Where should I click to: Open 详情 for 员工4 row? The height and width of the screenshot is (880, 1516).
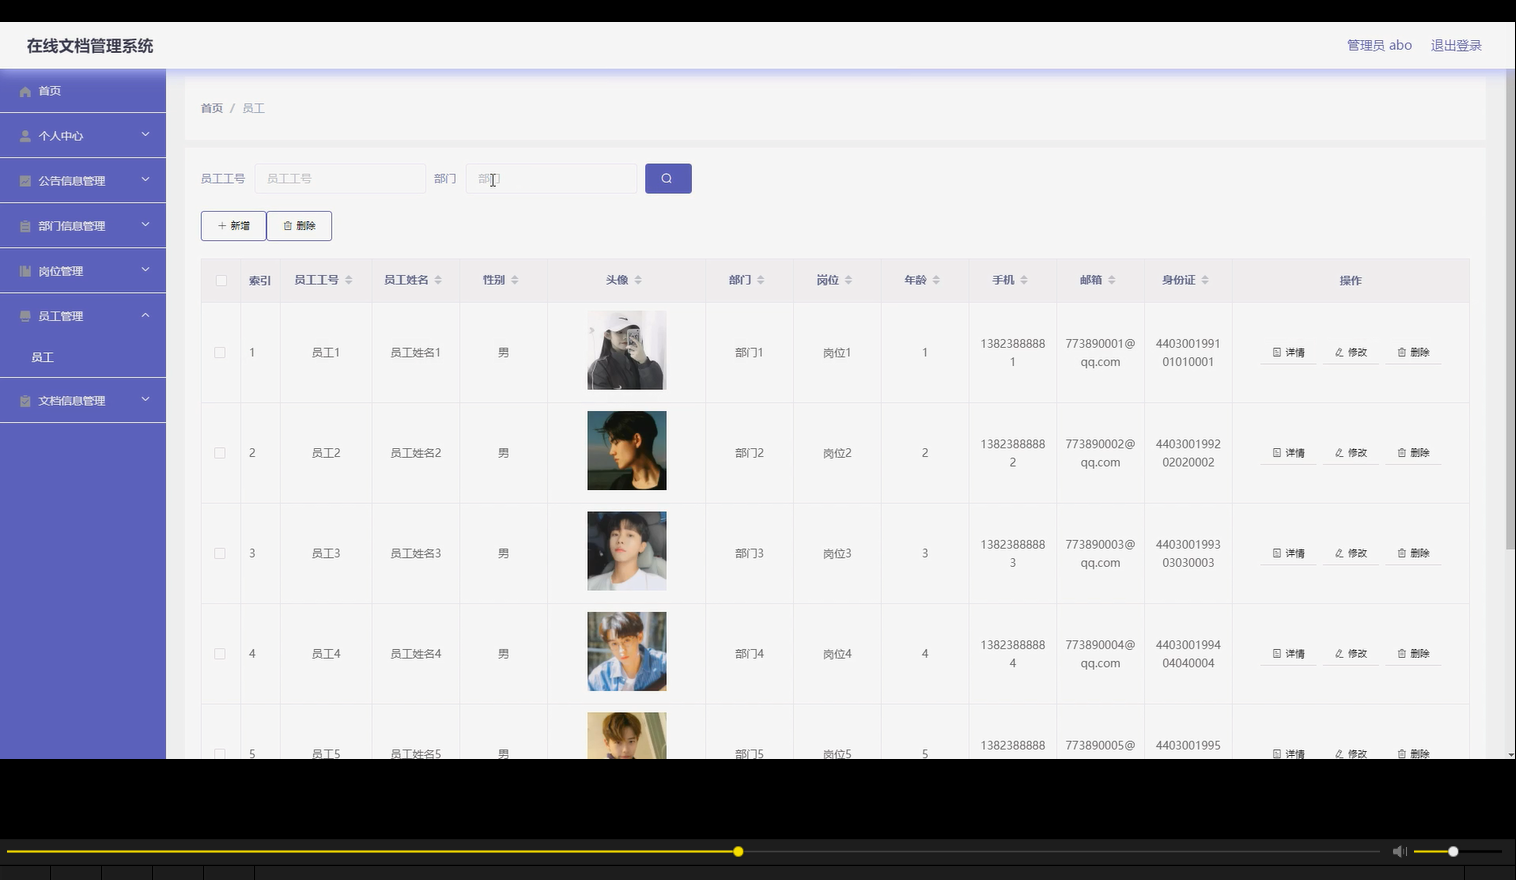[x=1288, y=653]
